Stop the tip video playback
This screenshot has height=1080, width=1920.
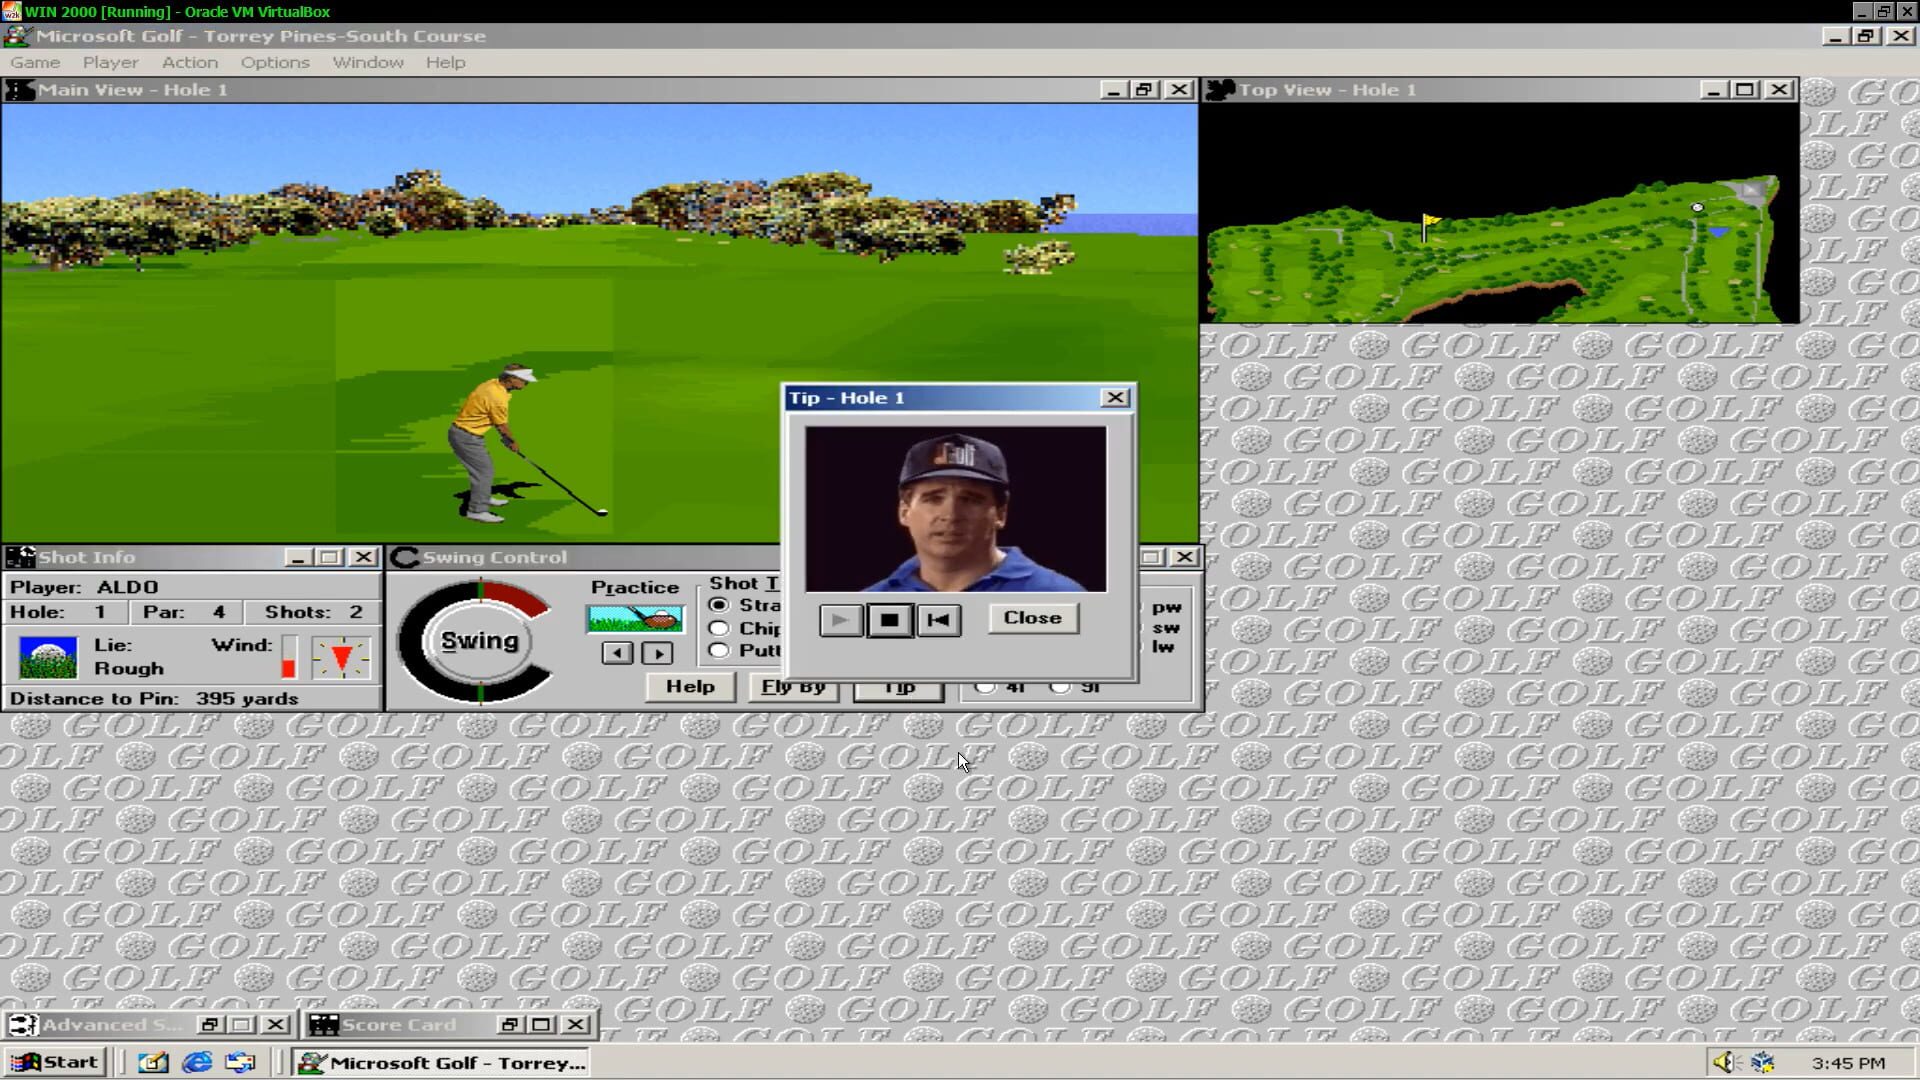point(889,620)
